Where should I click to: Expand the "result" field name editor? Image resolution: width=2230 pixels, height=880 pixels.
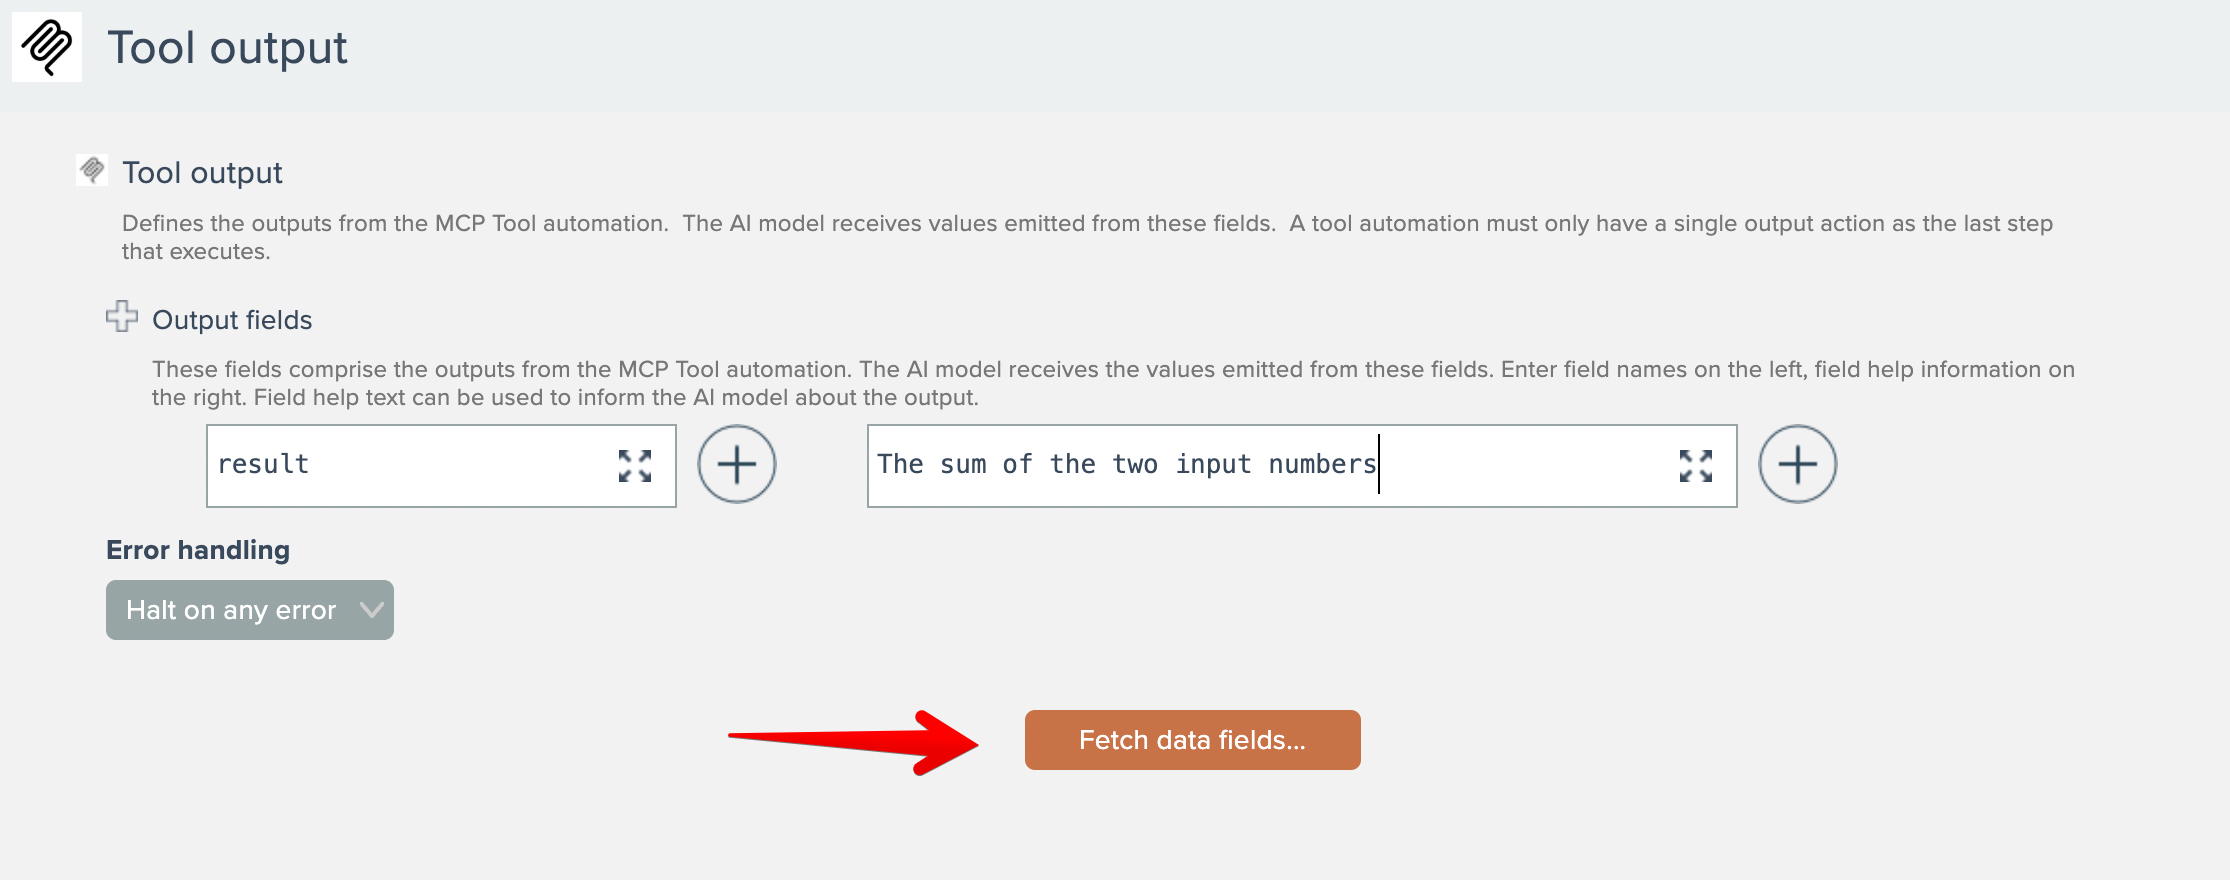point(634,466)
